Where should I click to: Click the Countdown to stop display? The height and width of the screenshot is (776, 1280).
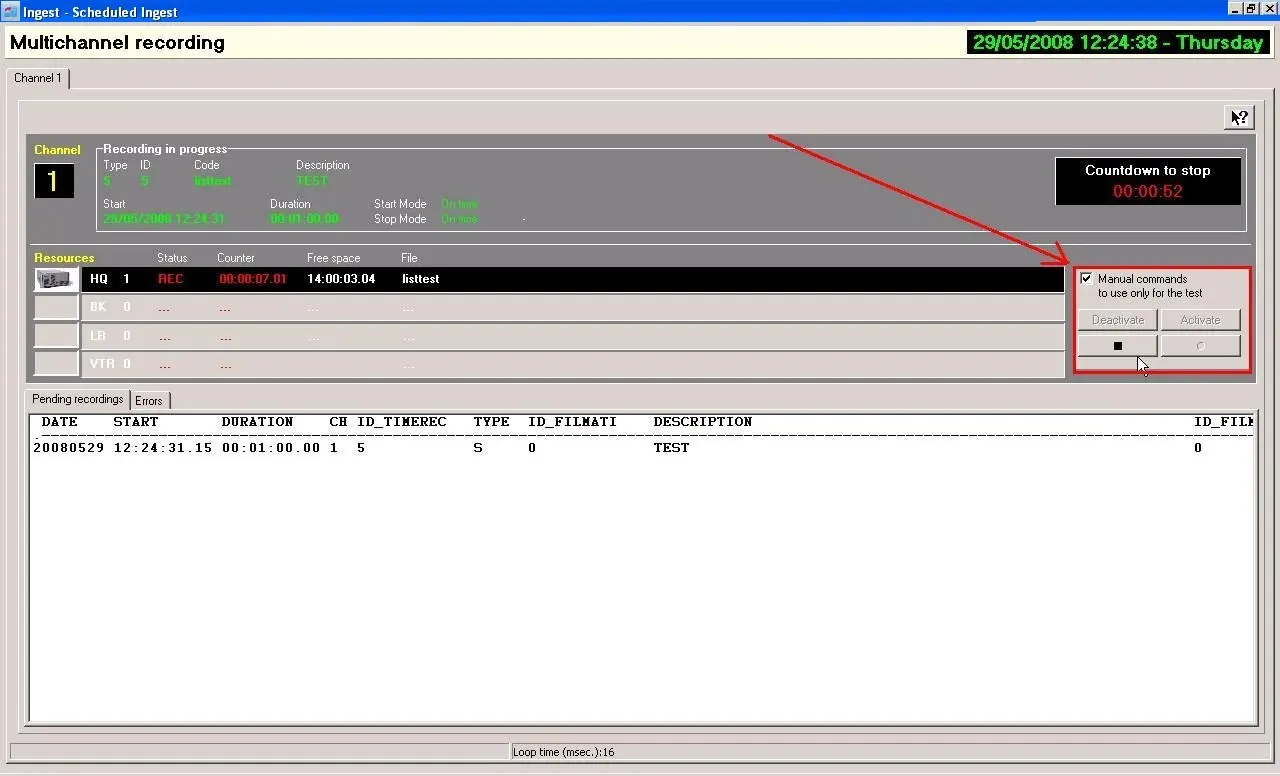[1148, 181]
